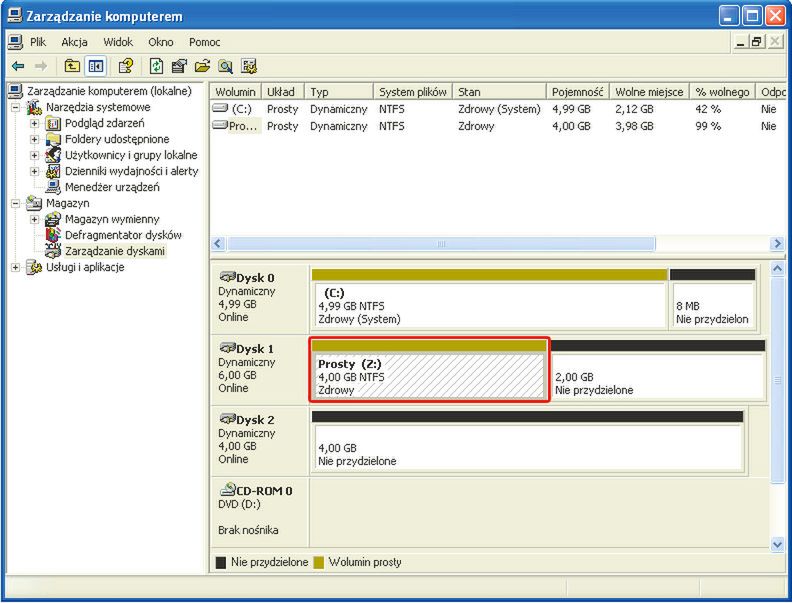The height and width of the screenshot is (603, 792).
Task: Select Defragmentator dysków in the tree
Action: coord(123,235)
